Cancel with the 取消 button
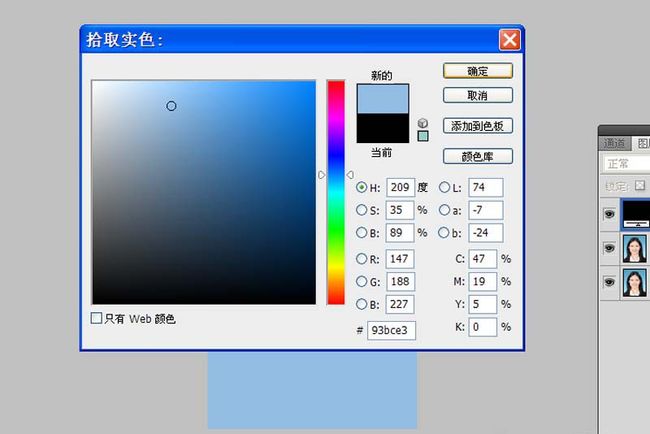The image size is (650, 434). tap(478, 95)
